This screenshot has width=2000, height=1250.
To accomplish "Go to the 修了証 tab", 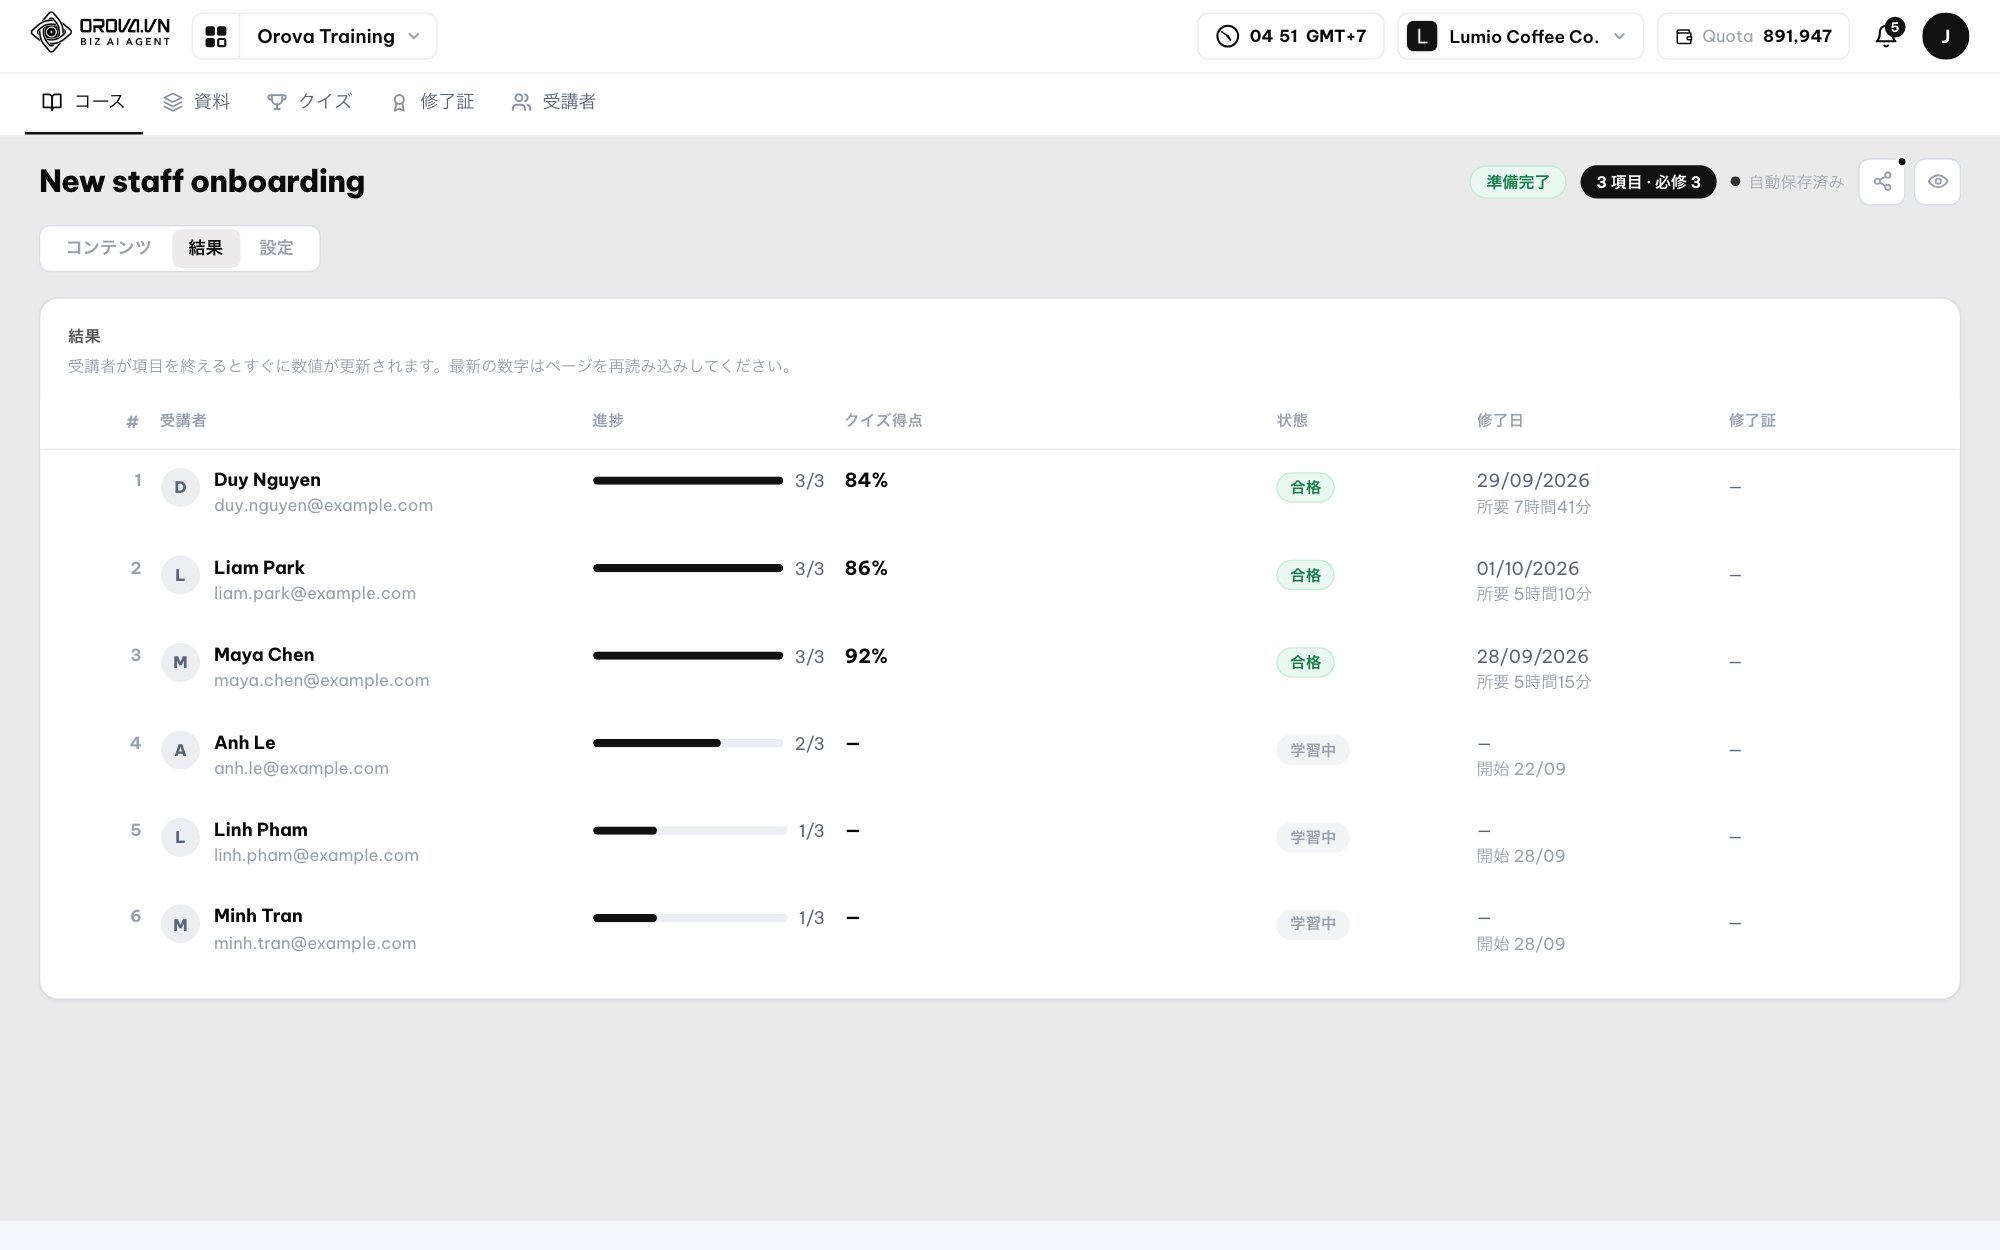I will point(432,102).
